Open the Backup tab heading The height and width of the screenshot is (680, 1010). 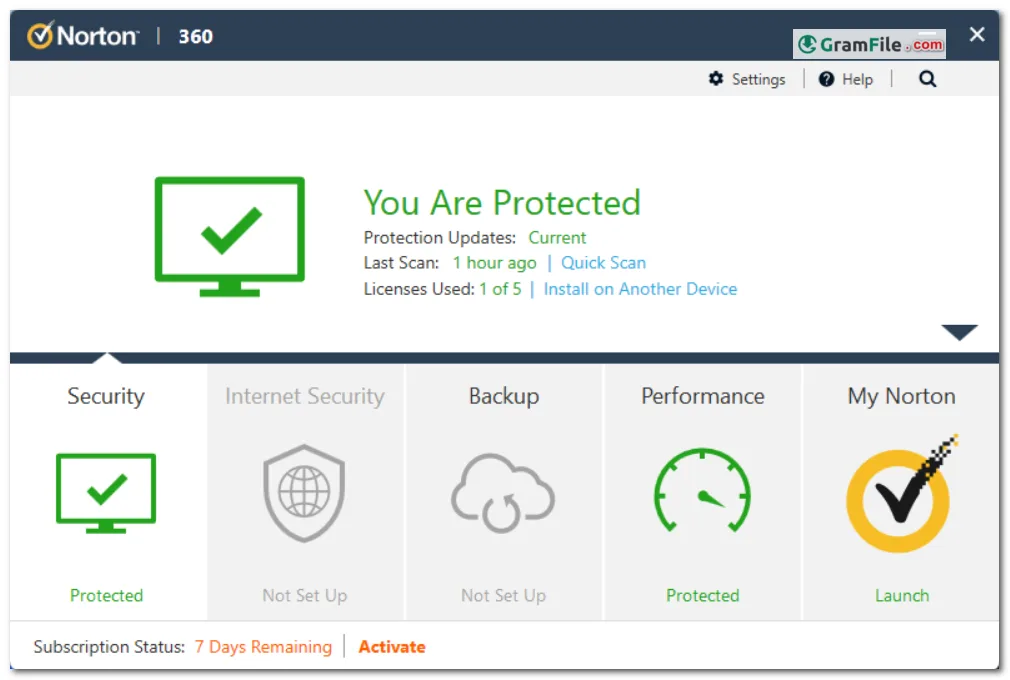click(504, 396)
